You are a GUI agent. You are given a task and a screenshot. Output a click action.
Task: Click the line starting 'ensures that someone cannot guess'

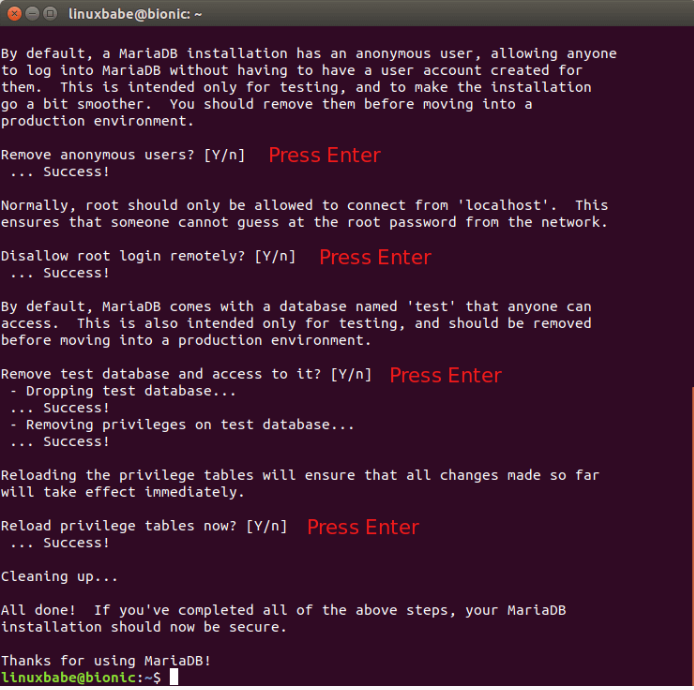(x=304, y=222)
